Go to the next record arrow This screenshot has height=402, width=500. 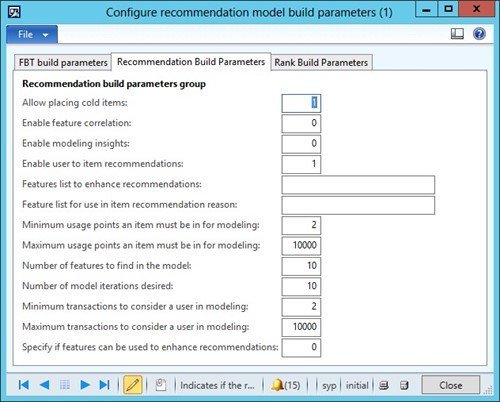tap(85, 385)
